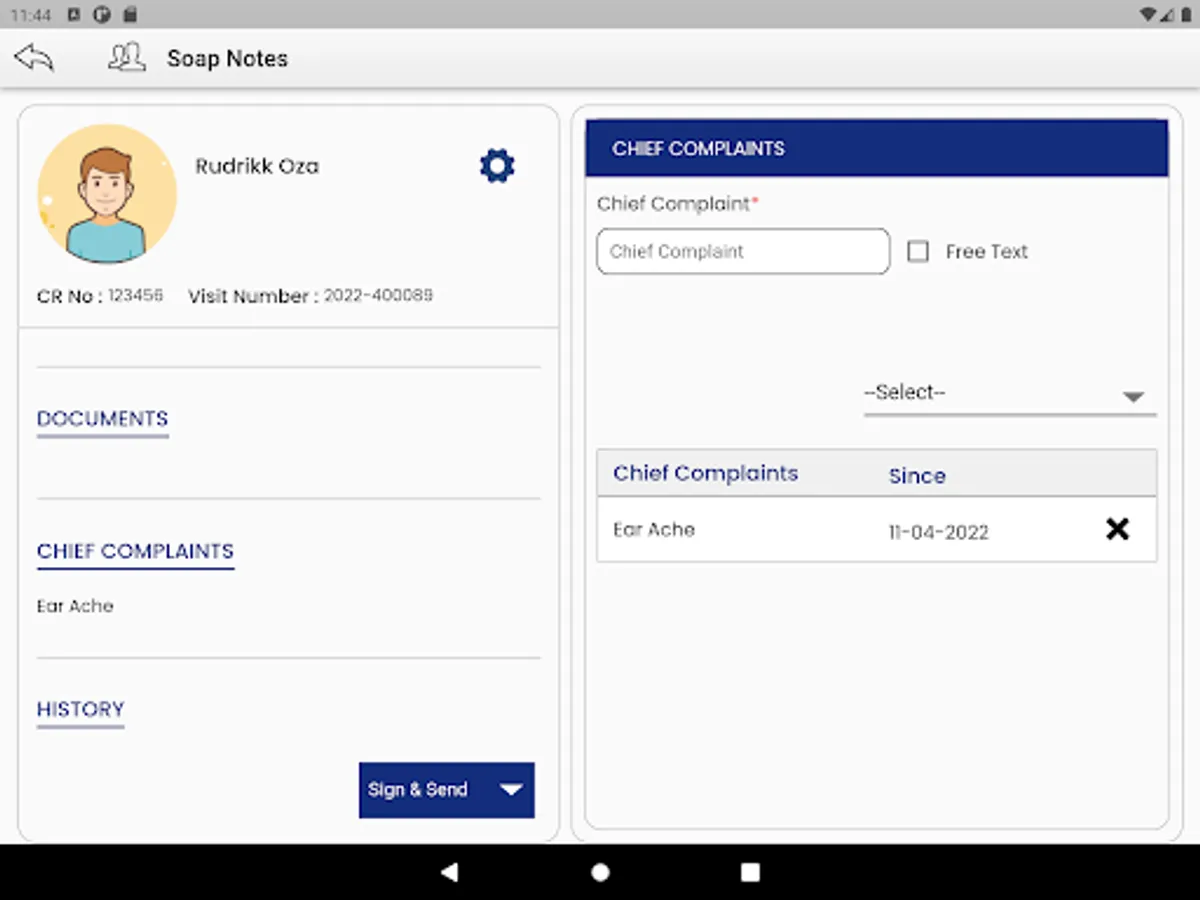Viewport: 1200px width, 900px height.
Task: Open the DOCUMENTS section
Action: (x=102, y=419)
